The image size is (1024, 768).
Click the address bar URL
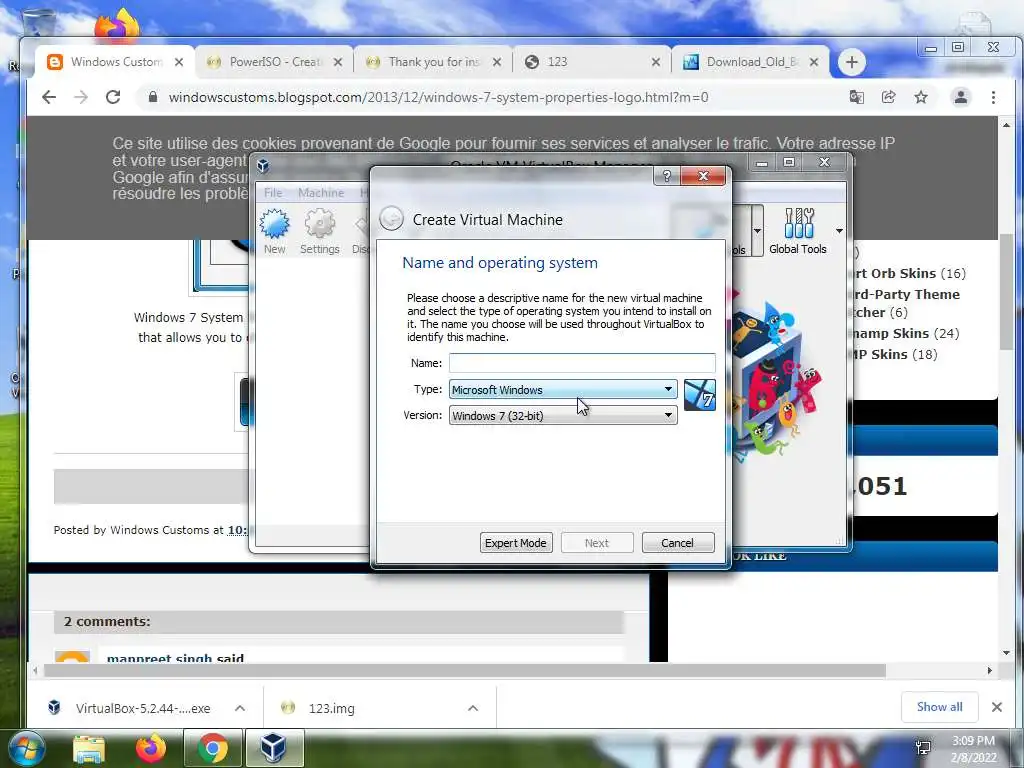pos(438,97)
